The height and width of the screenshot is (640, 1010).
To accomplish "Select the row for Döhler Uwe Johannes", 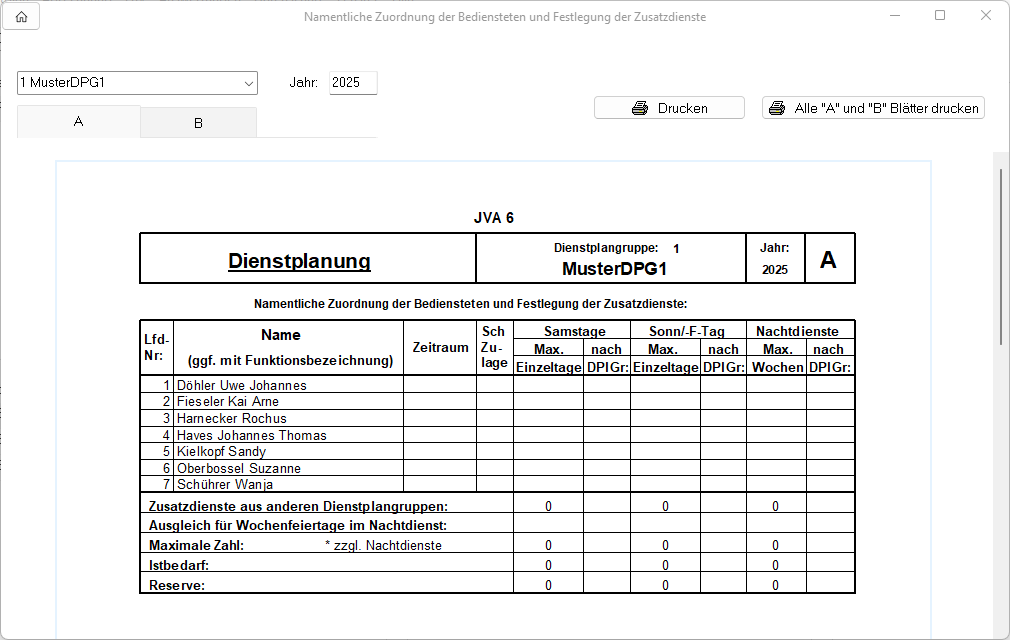I will [241, 385].
